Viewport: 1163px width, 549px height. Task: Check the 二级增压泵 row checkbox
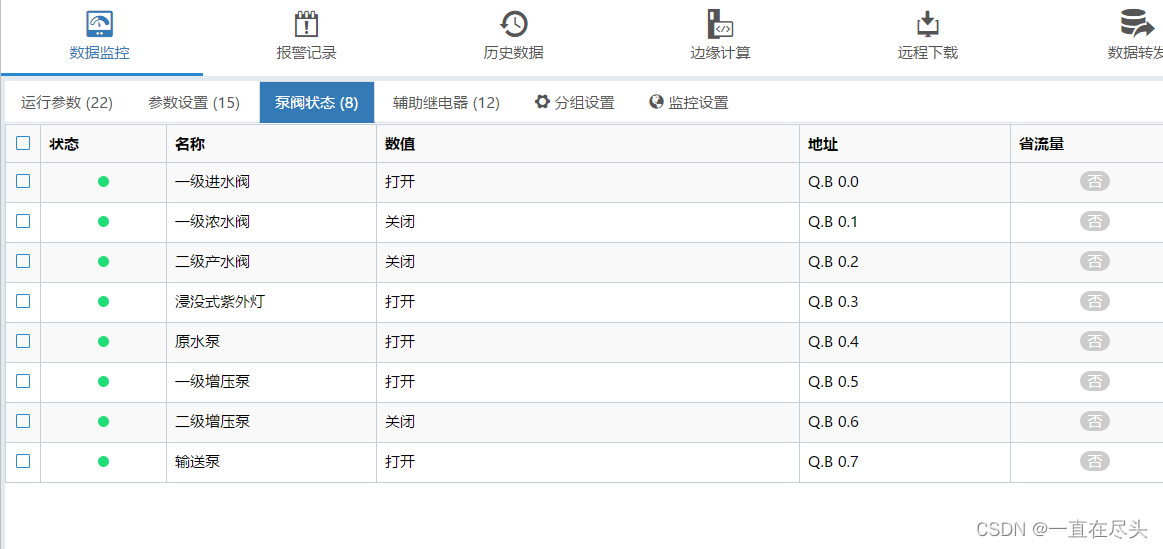[x=23, y=421]
